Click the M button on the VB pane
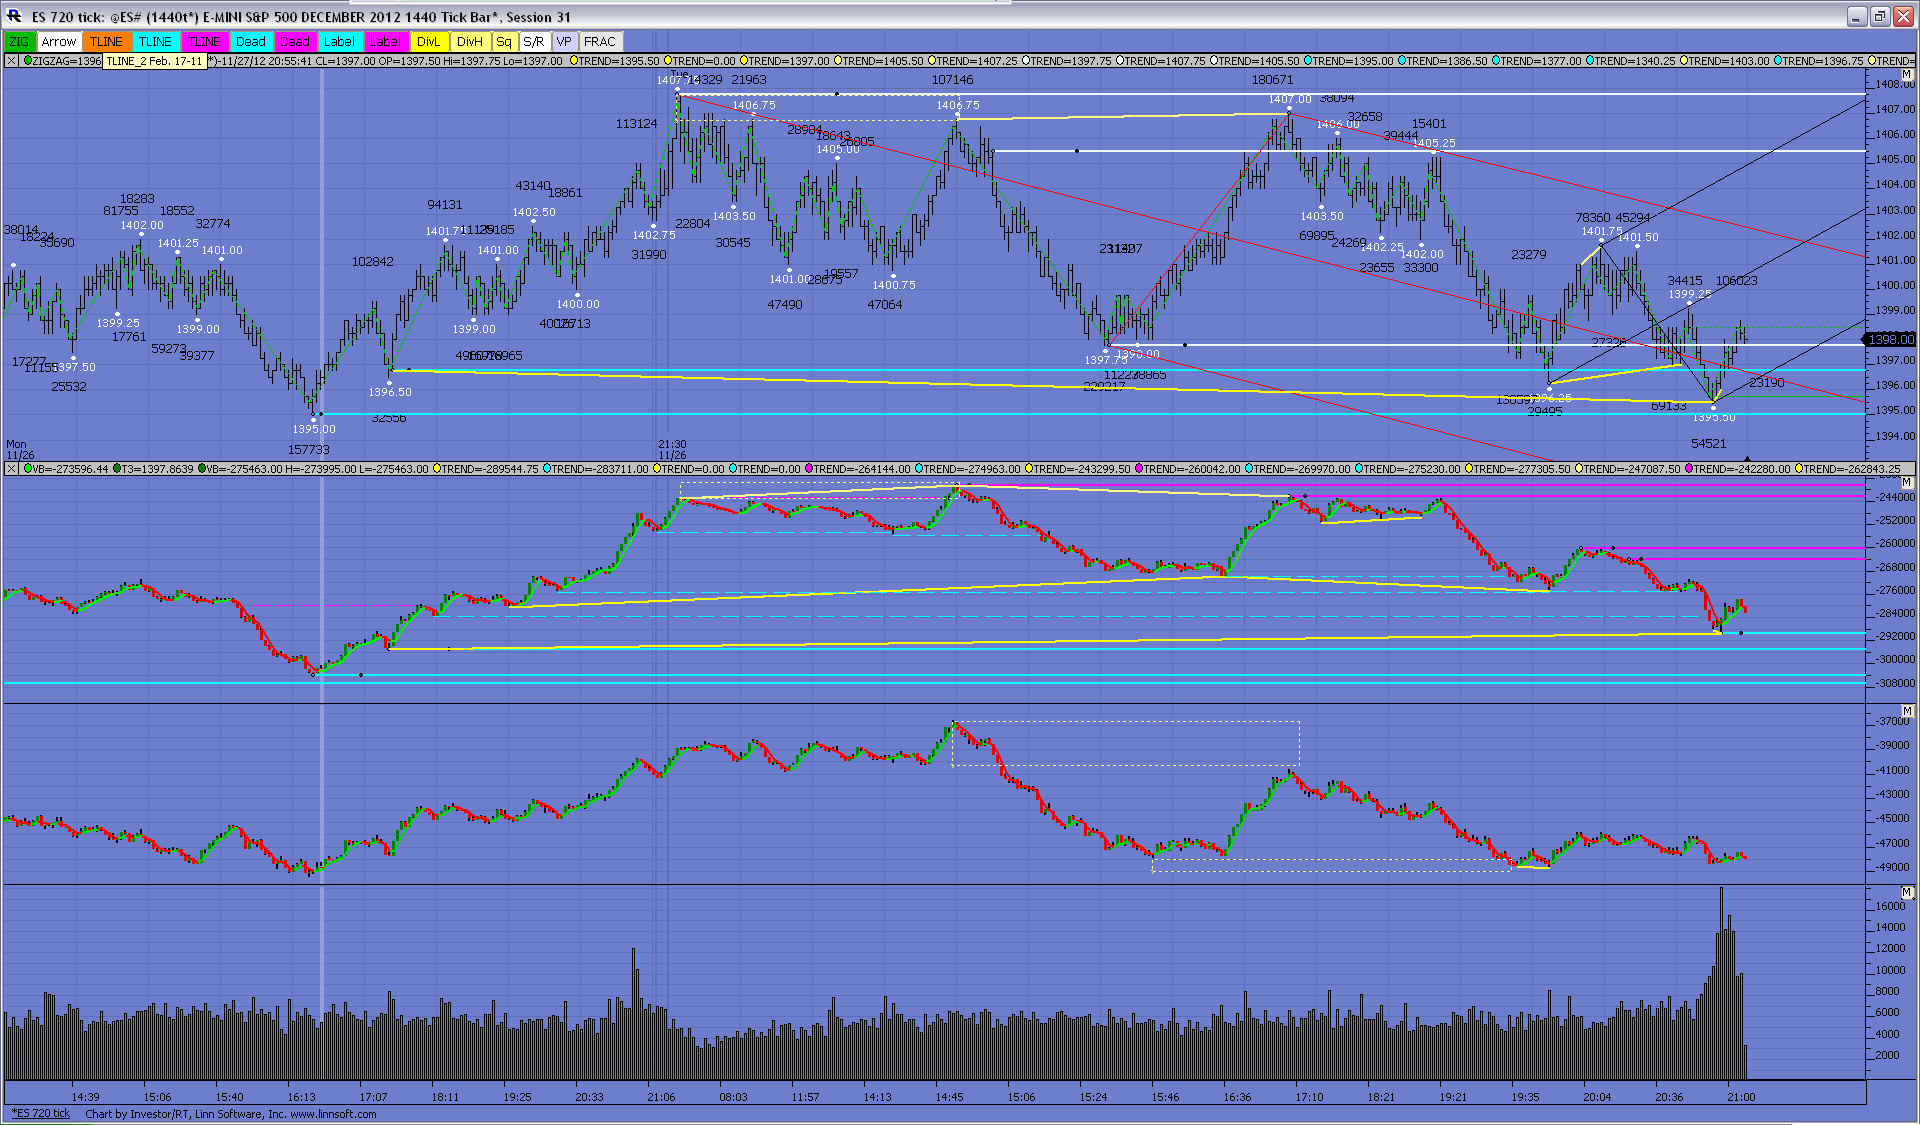Screen dimensions: 1920x1125 coord(1908,483)
